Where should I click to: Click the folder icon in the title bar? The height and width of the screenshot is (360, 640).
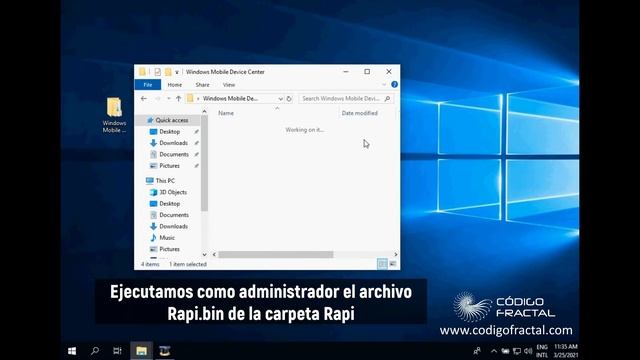coord(142,72)
